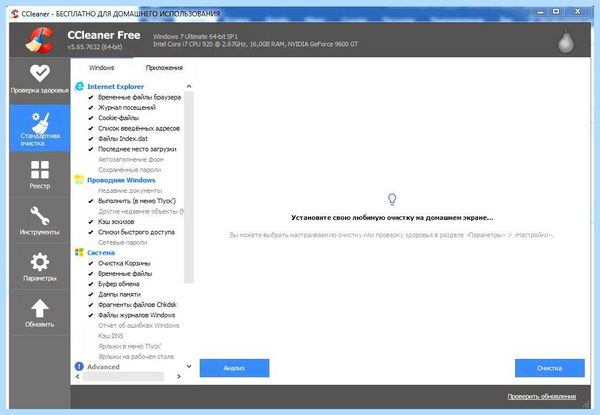
Task: Click the CCleaner logo in header
Action: click(39, 39)
